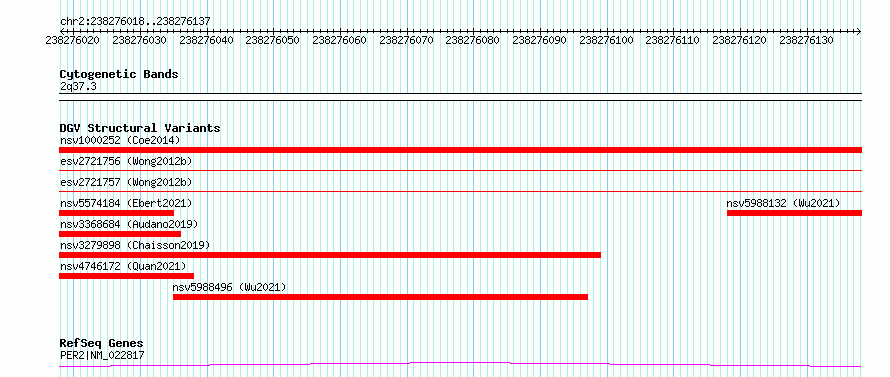
Task: Click the red bar under nsv3368684
Action: (120, 234)
